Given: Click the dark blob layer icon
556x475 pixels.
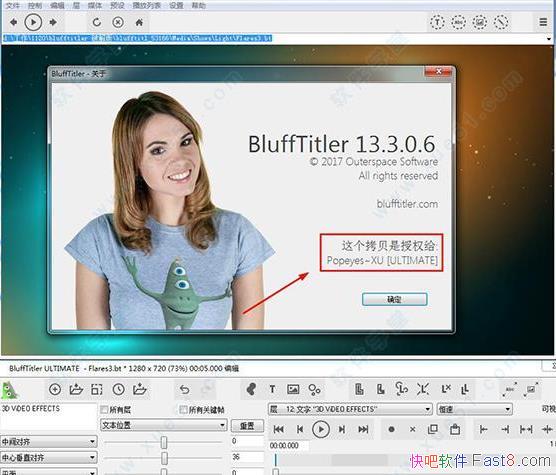Looking at the screenshot, I should (251, 389).
